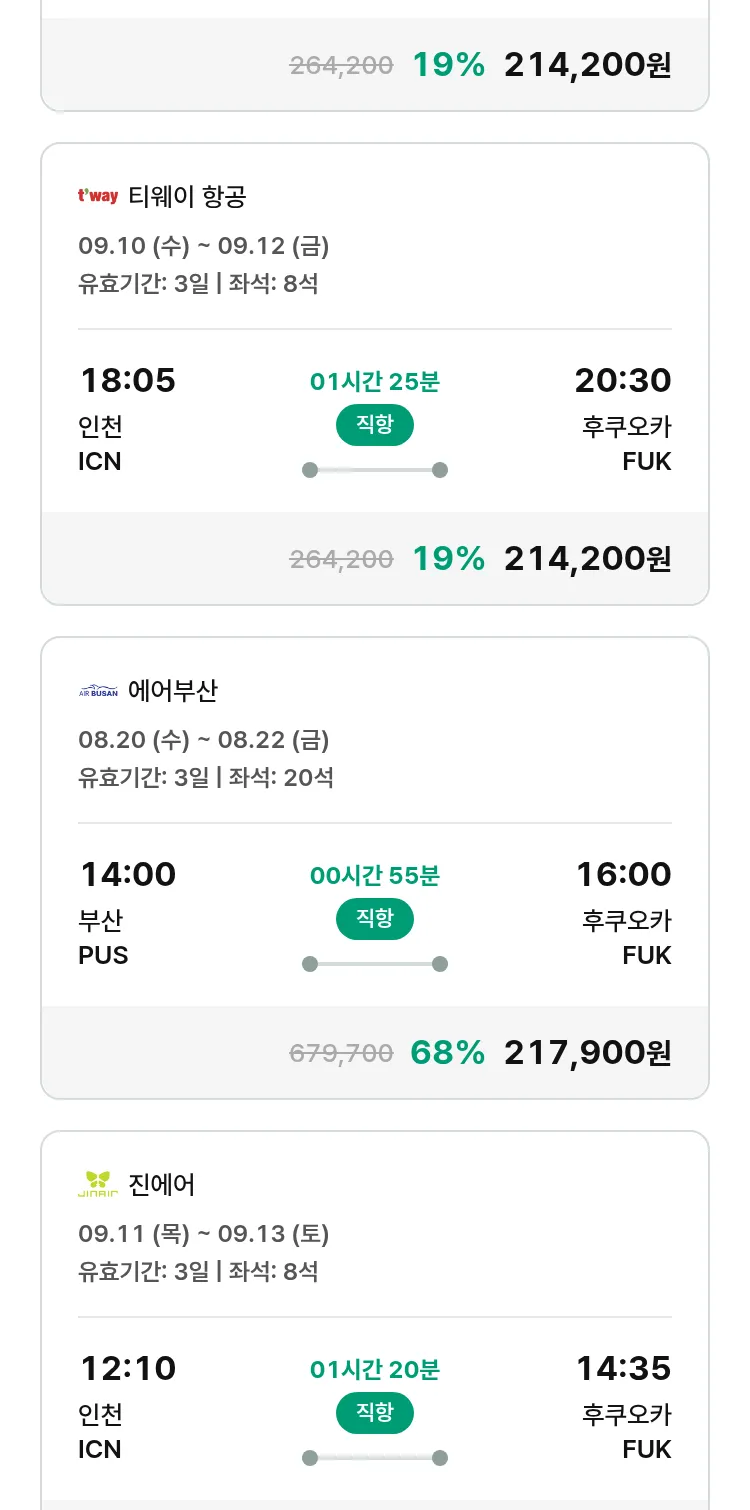Select the 08.20 (수) ~ 08.22 (금) date range
Screen dimensions: 750x1510
(x=204, y=740)
